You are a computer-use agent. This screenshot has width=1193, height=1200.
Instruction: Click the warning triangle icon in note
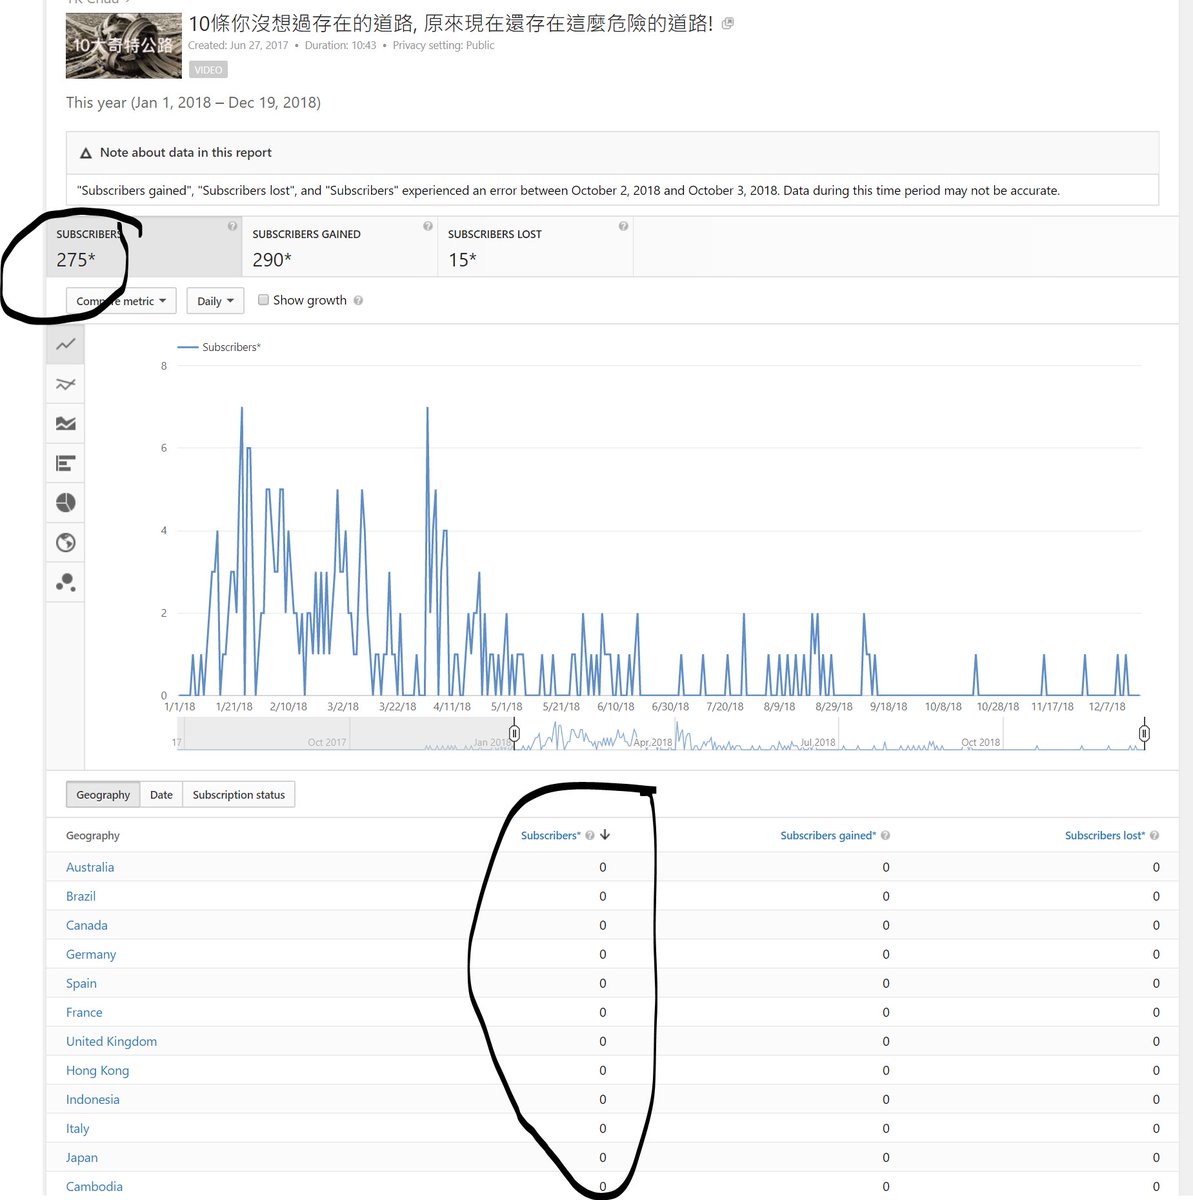click(x=86, y=153)
